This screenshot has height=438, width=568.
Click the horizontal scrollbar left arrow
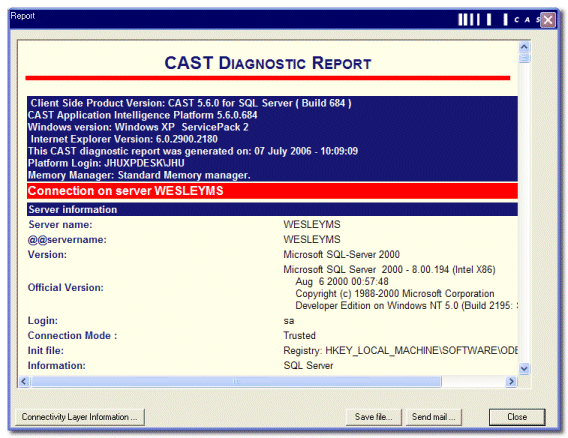24,381
